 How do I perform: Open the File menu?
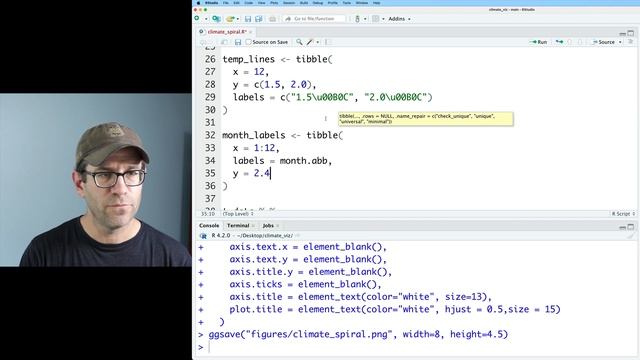226,3
